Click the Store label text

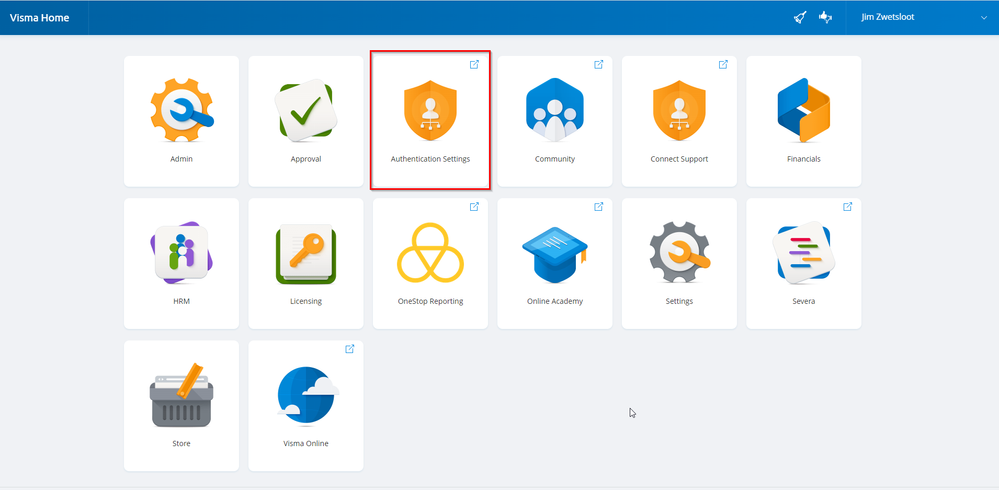point(182,443)
